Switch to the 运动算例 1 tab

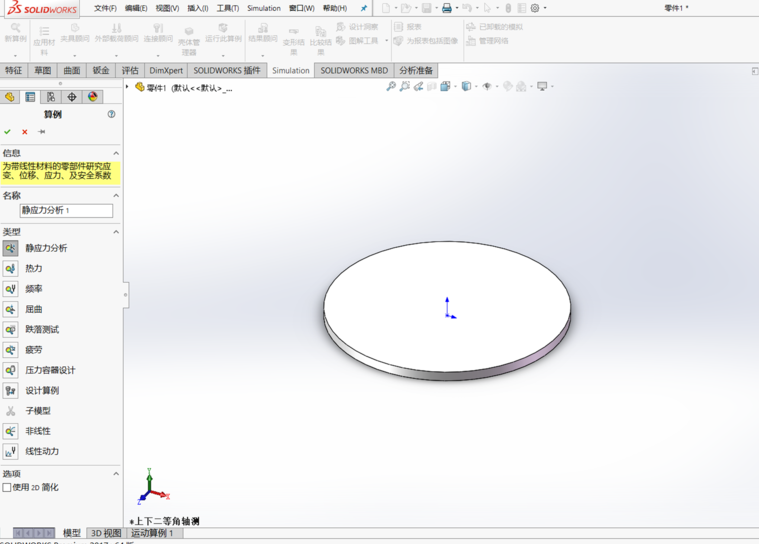152,533
